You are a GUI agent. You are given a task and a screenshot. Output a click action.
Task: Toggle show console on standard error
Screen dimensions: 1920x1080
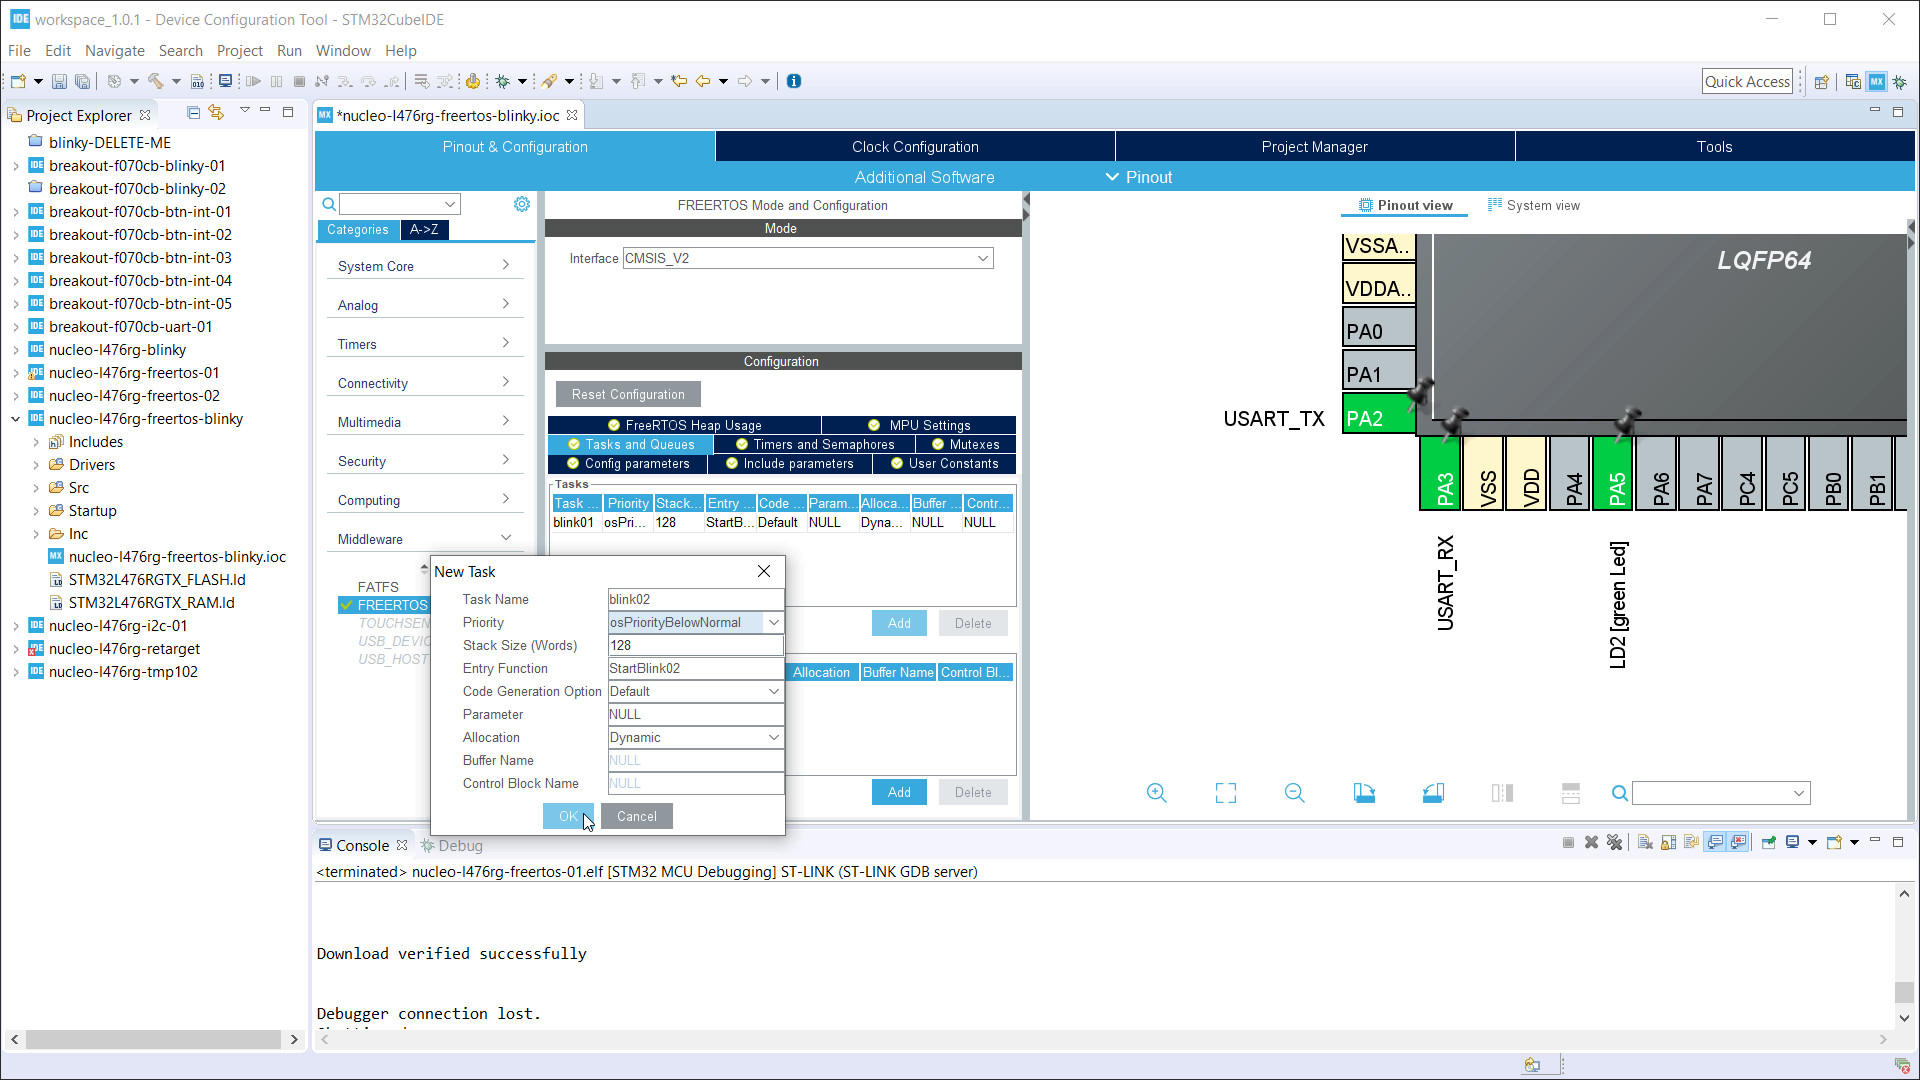(x=1738, y=842)
